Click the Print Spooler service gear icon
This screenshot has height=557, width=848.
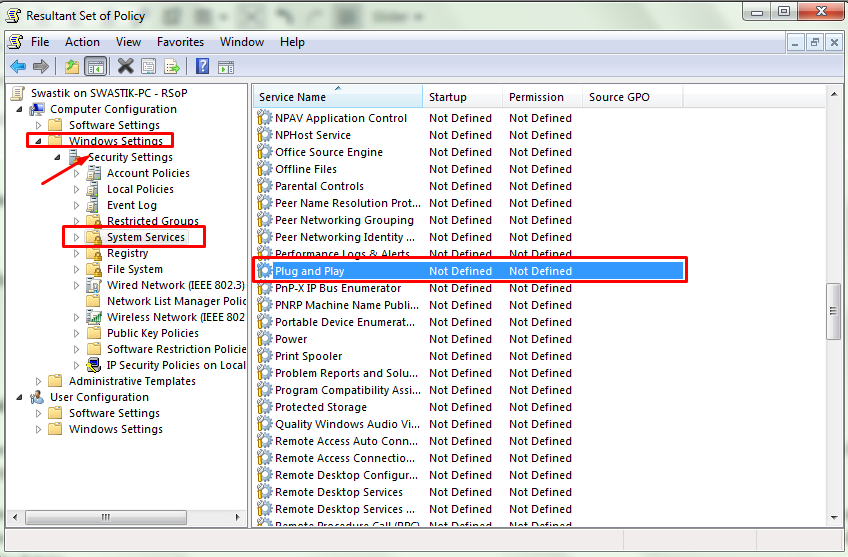(265, 356)
